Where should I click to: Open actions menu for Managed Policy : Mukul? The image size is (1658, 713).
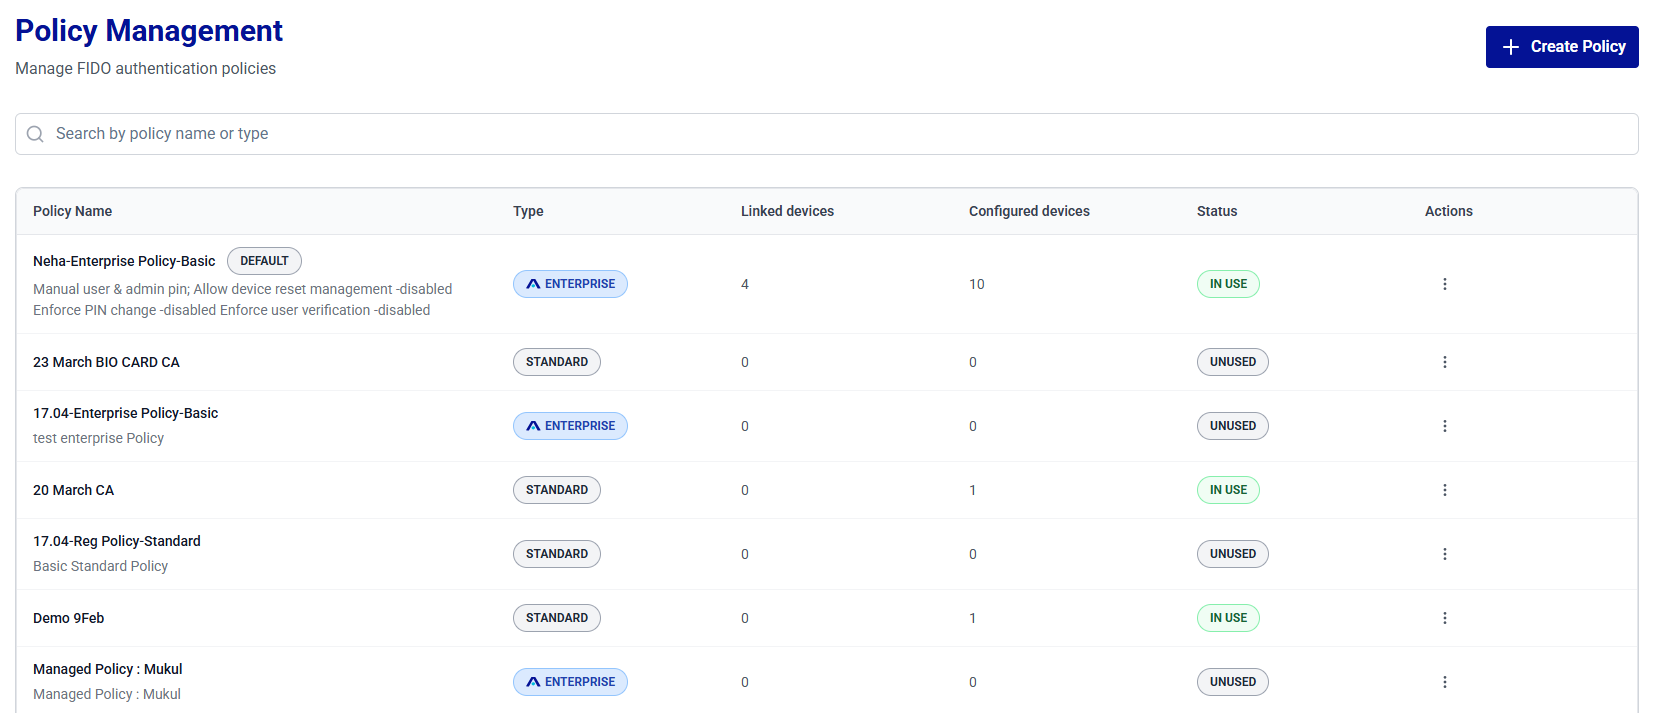click(x=1444, y=682)
